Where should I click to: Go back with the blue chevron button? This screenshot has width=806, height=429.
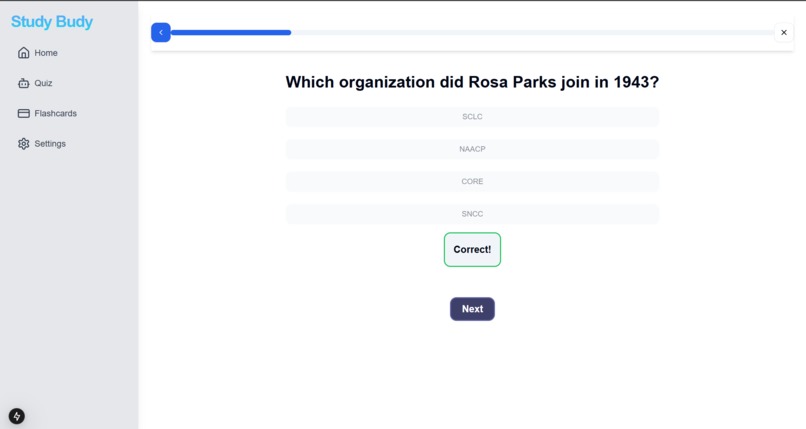161,32
